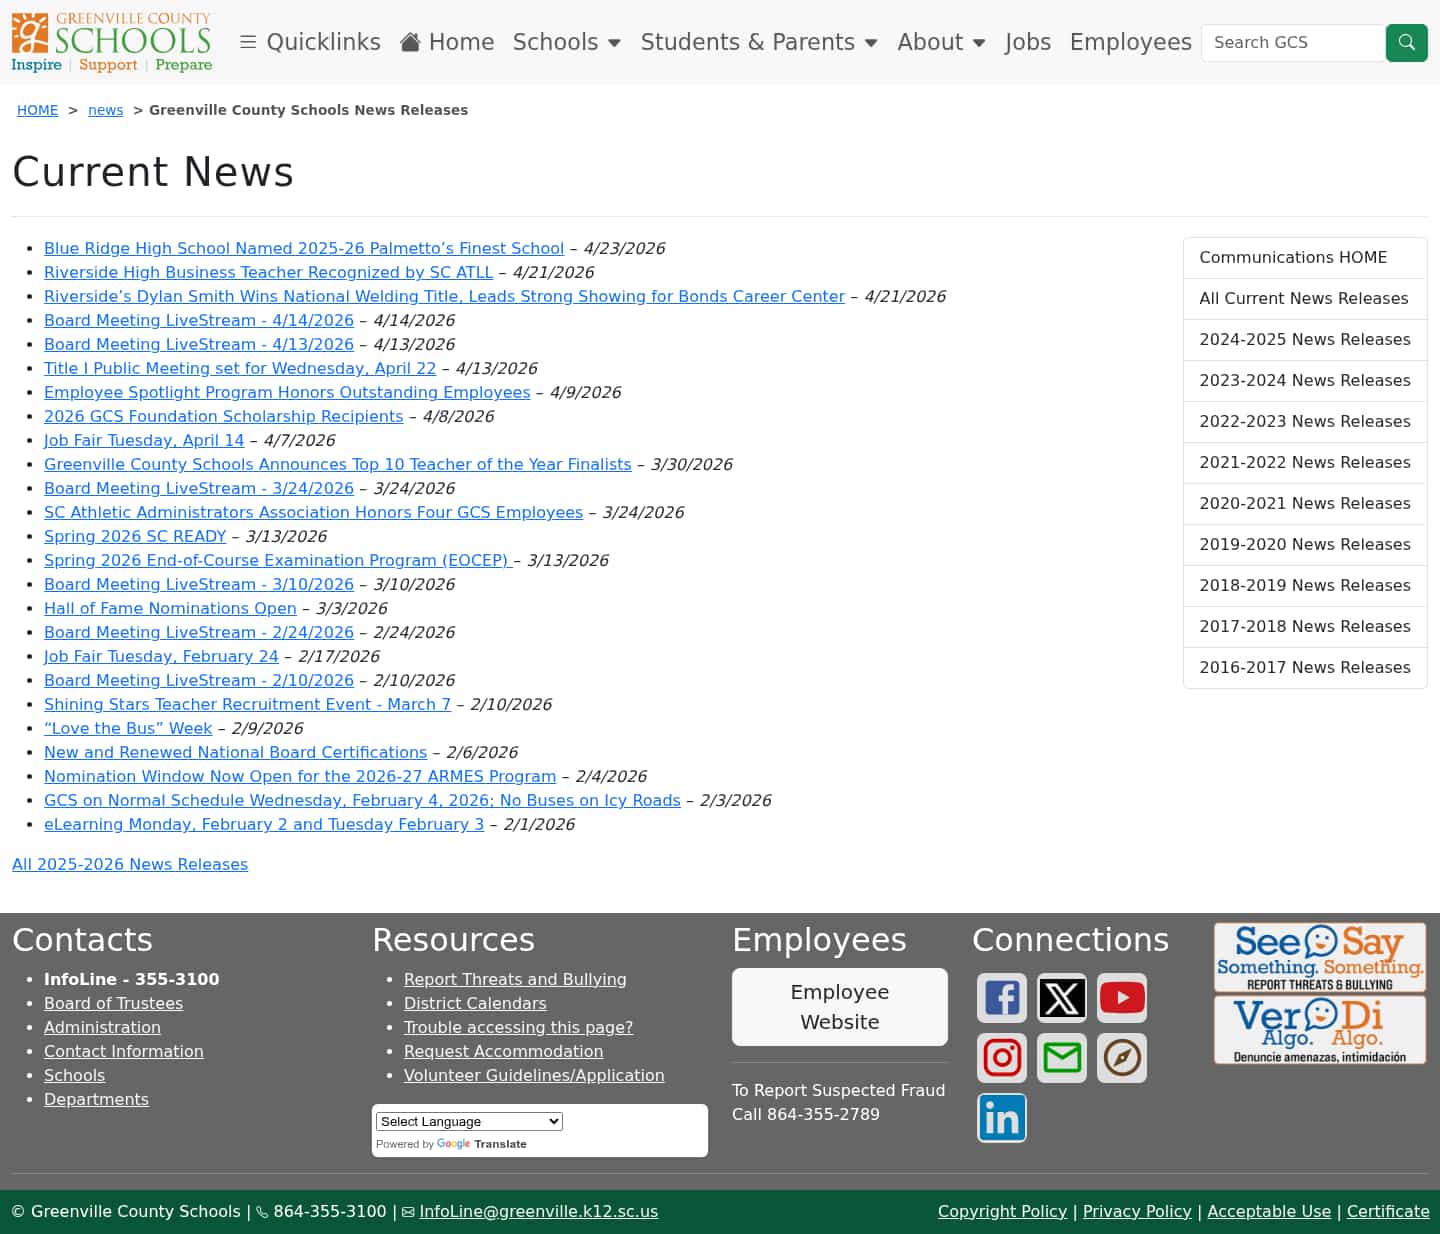The width and height of the screenshot is (1440, 1234).
Task: Click the LinkedIn icon
Action: [x=1001, y=1117]
